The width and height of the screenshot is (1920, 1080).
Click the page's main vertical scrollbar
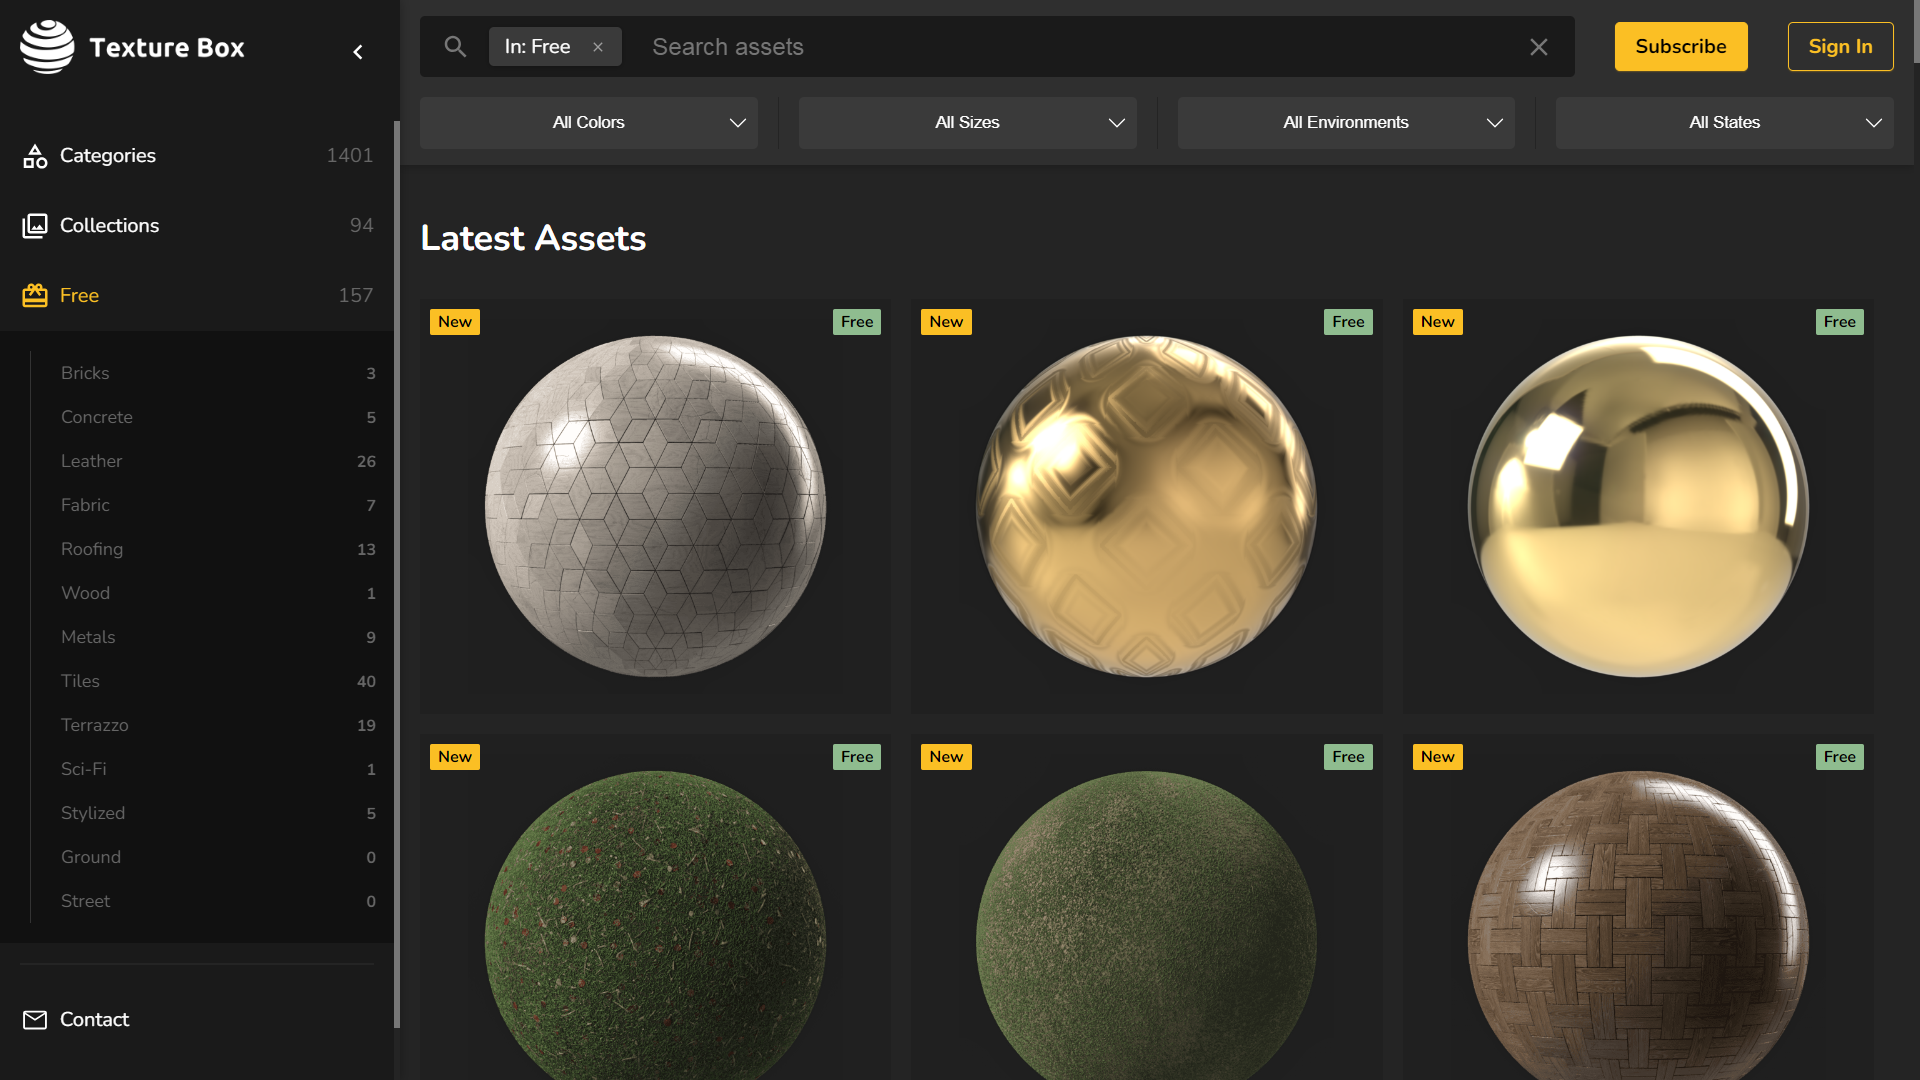1916,32
